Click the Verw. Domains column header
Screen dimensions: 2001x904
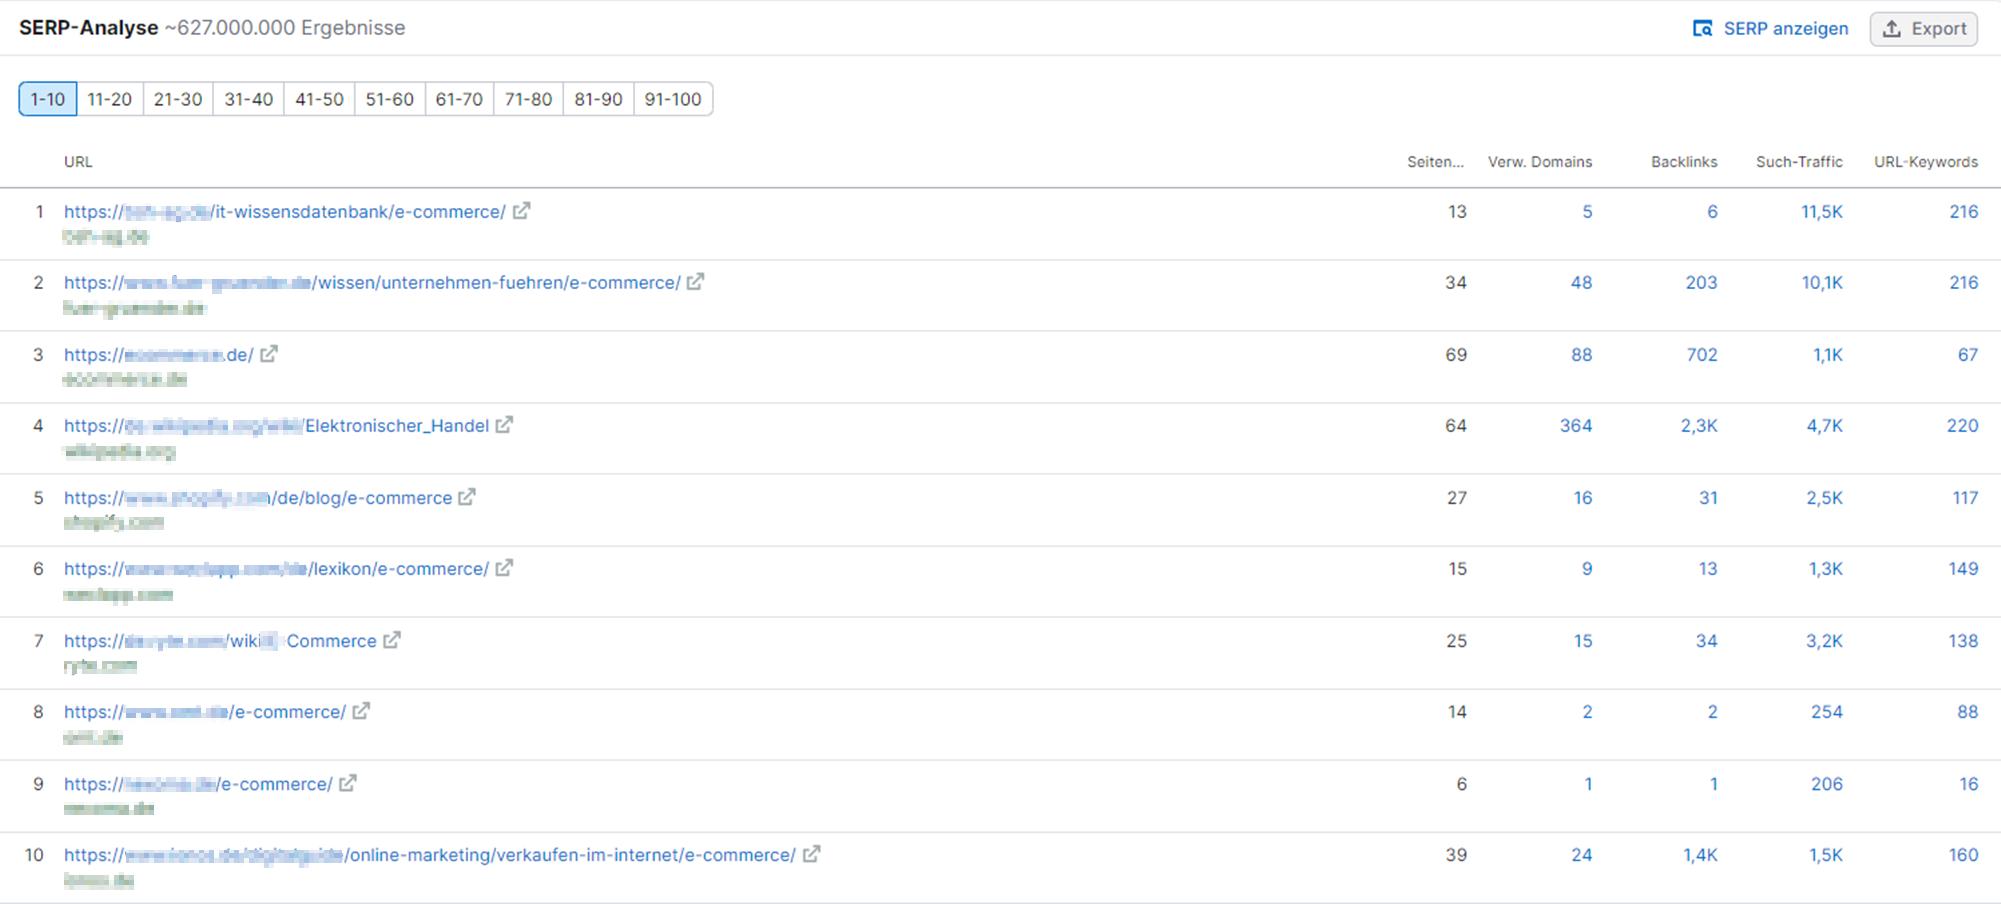pyautogui.click(x=1540, y=161)
